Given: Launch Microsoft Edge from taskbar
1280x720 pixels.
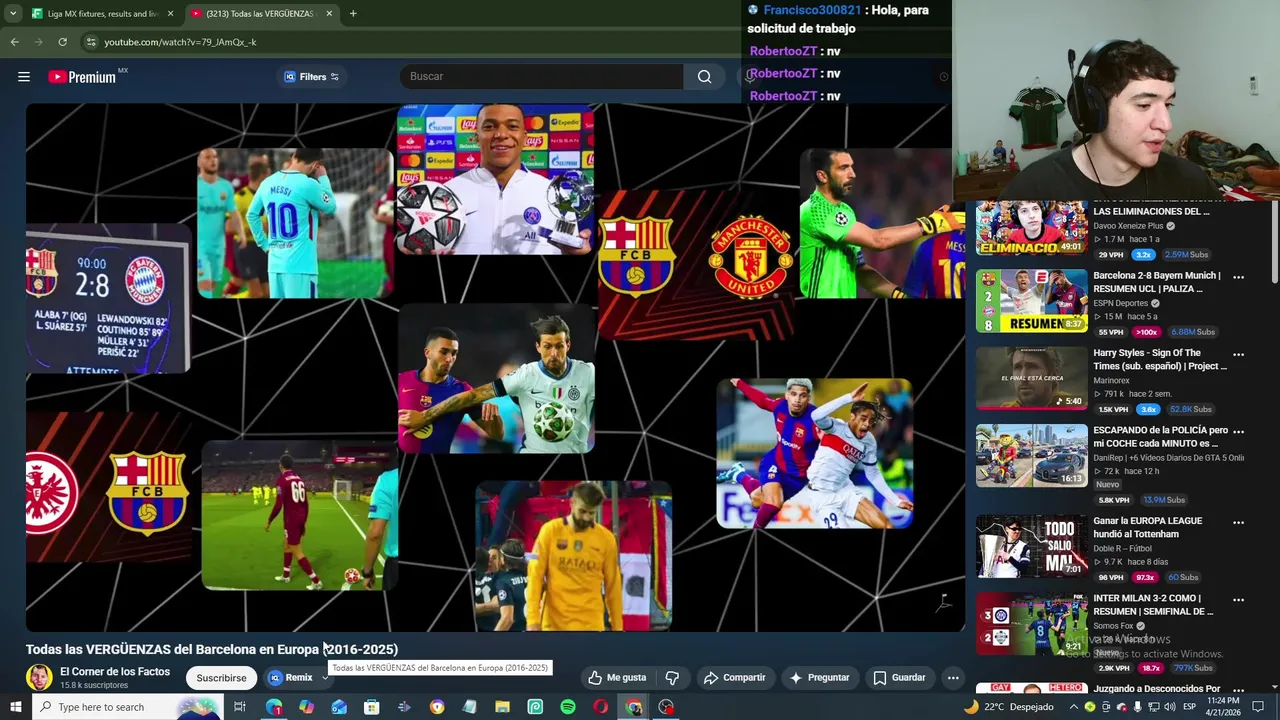Looking at the screenshot, I should (274, 707).
